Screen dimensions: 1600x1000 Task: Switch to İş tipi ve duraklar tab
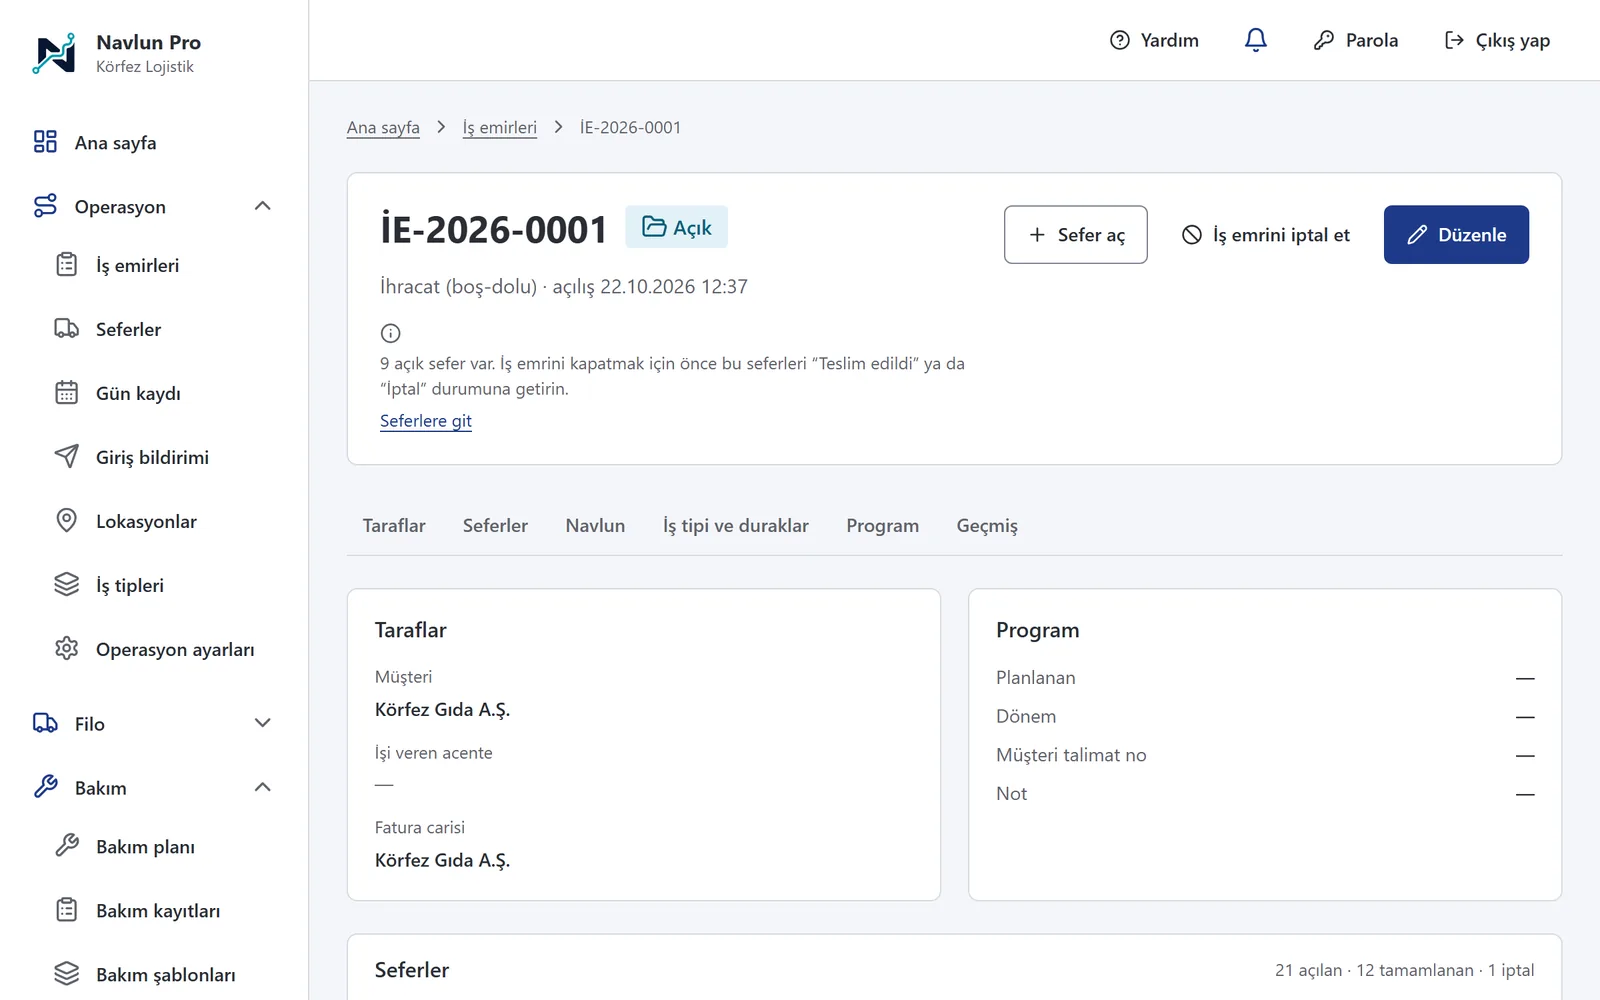coord(736,526)
